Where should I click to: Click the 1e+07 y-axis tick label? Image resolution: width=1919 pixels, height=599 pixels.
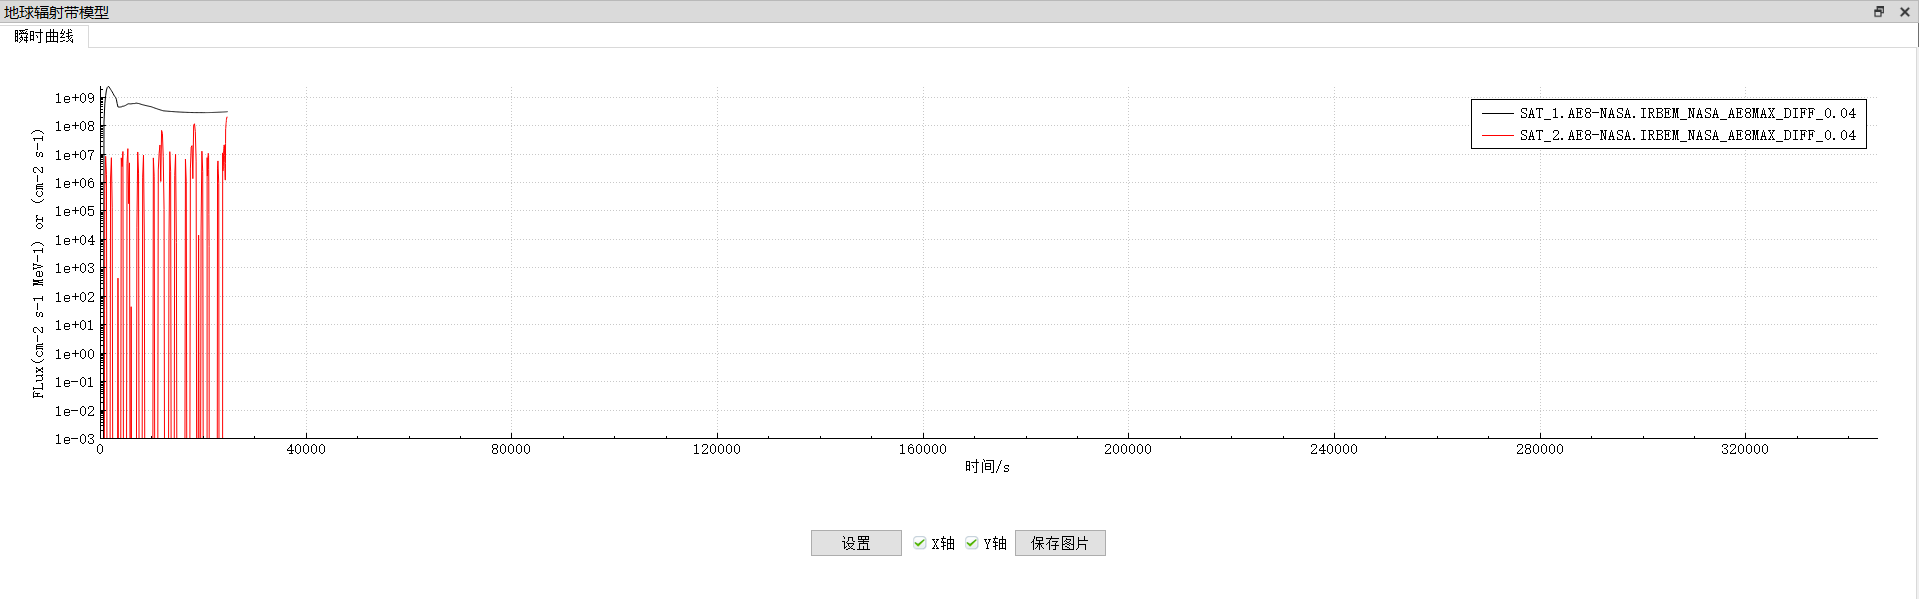click(x=75, y=155)
